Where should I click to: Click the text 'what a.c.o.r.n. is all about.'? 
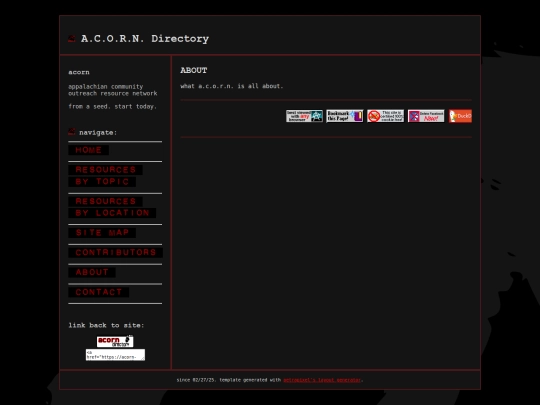coord(231,86)
